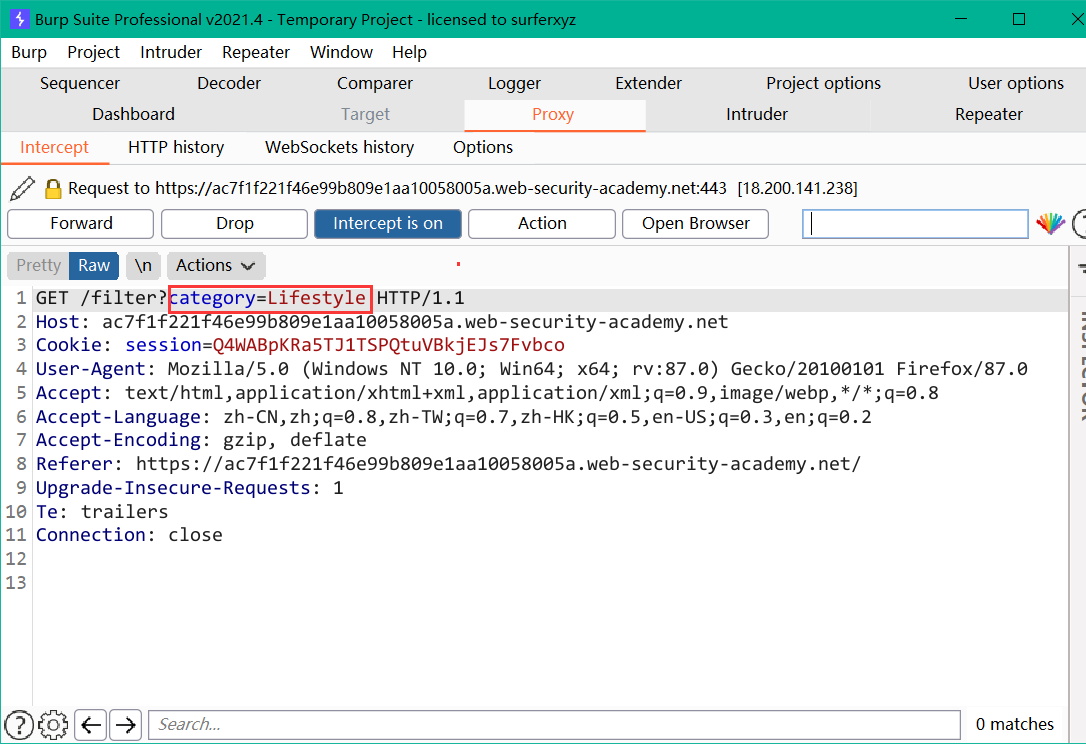
Task: Click the colorful Burp highlight icon
Action: click(x=1050, y=223)
